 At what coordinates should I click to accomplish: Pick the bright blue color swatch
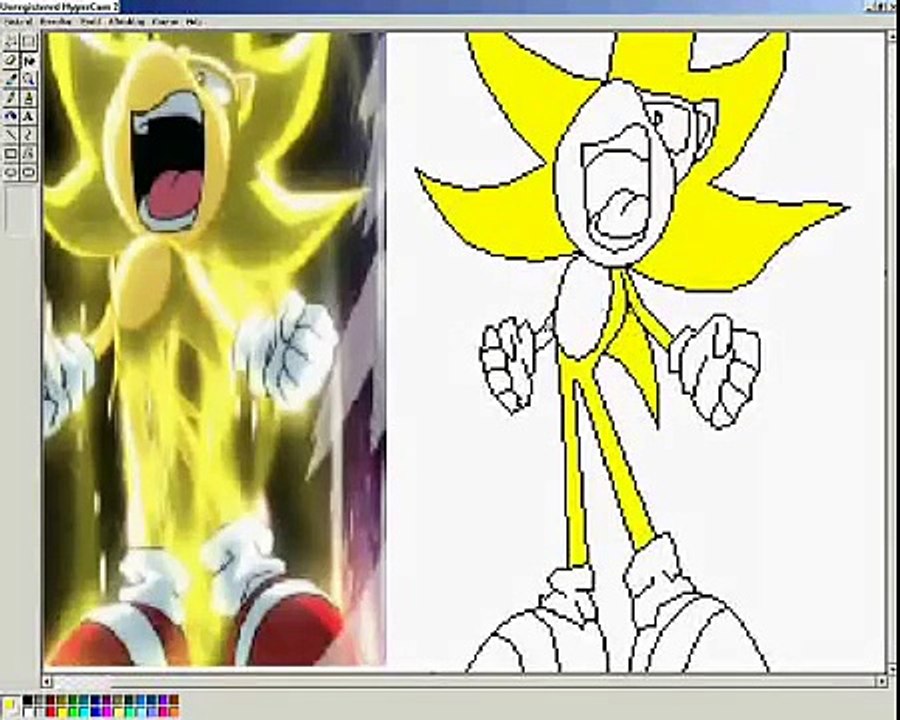click(x=95, y=711)
